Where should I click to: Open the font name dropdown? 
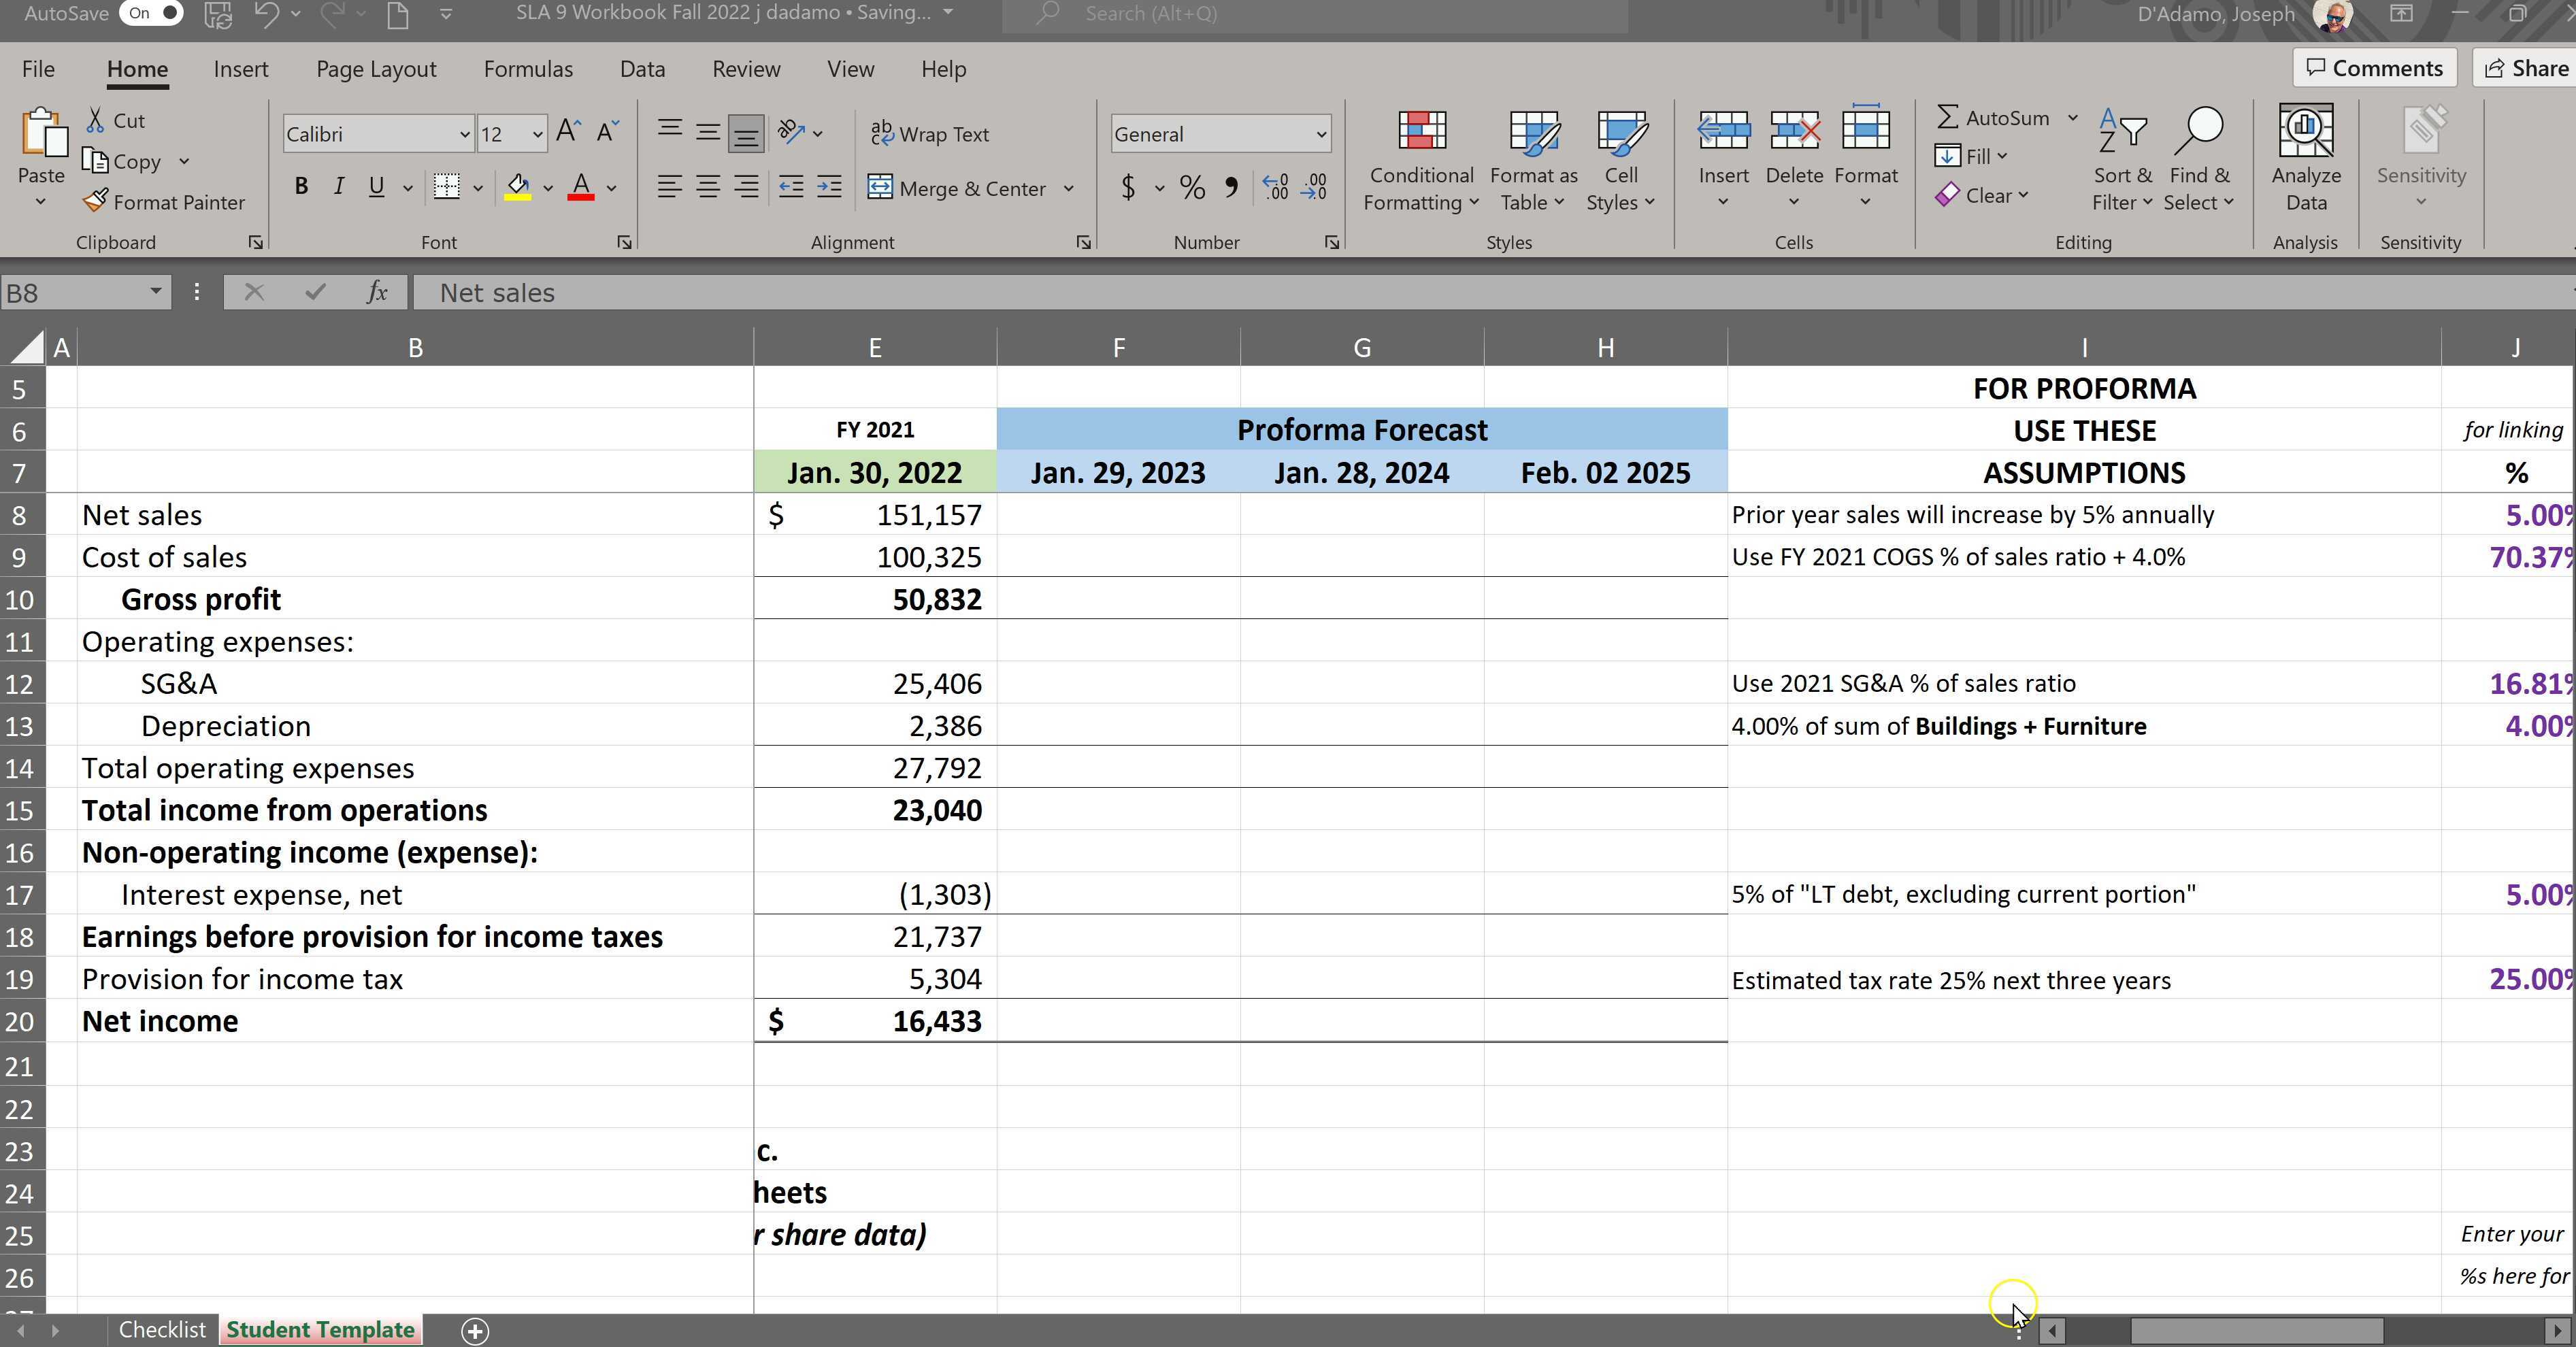pyautogui.click(x=464, y=133)
